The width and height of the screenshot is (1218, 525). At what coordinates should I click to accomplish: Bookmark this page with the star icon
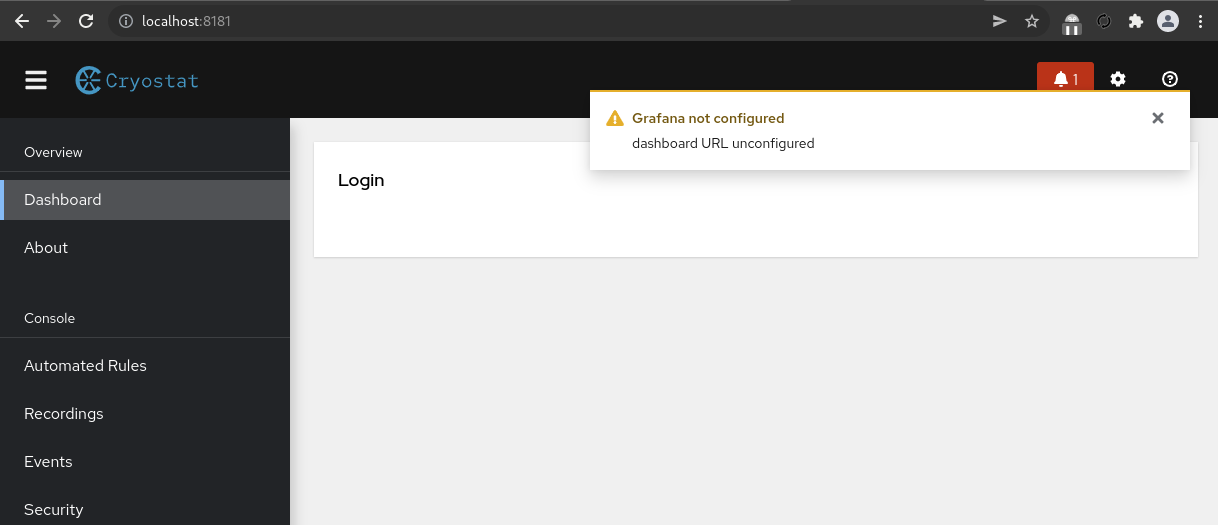click(1032, 21)
